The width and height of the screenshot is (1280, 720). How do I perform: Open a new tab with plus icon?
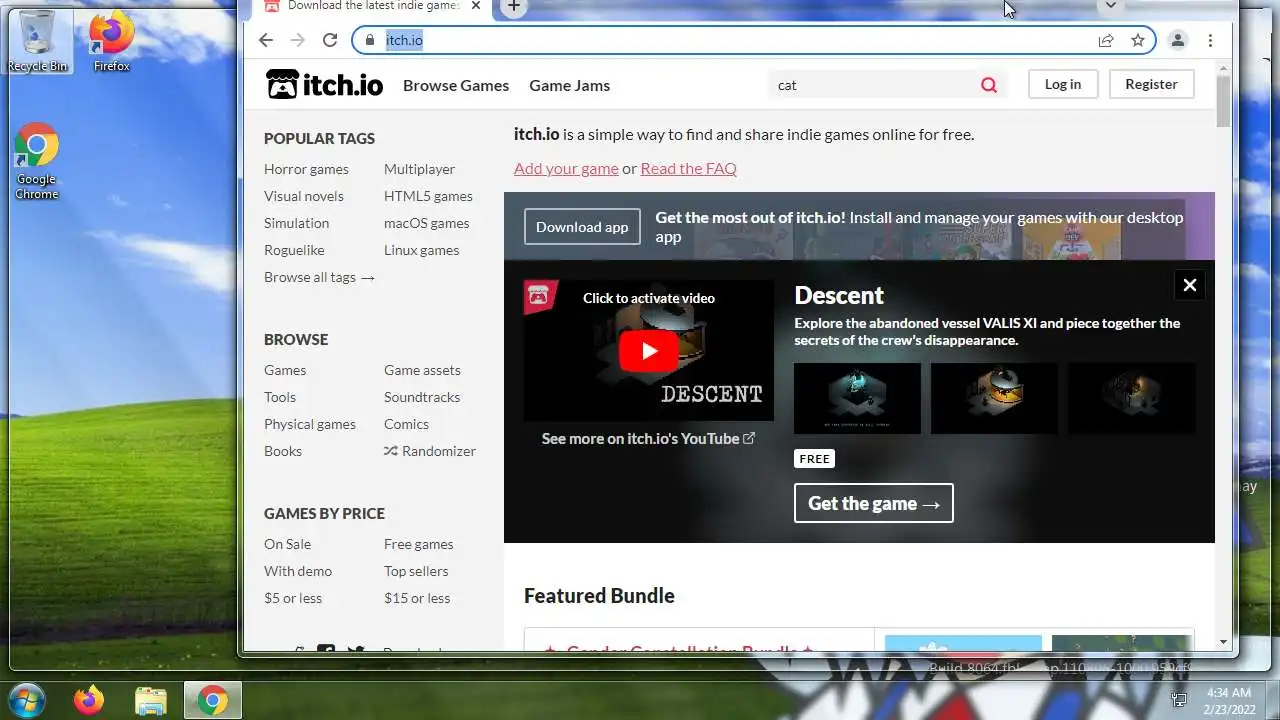[x=514, y=6]
